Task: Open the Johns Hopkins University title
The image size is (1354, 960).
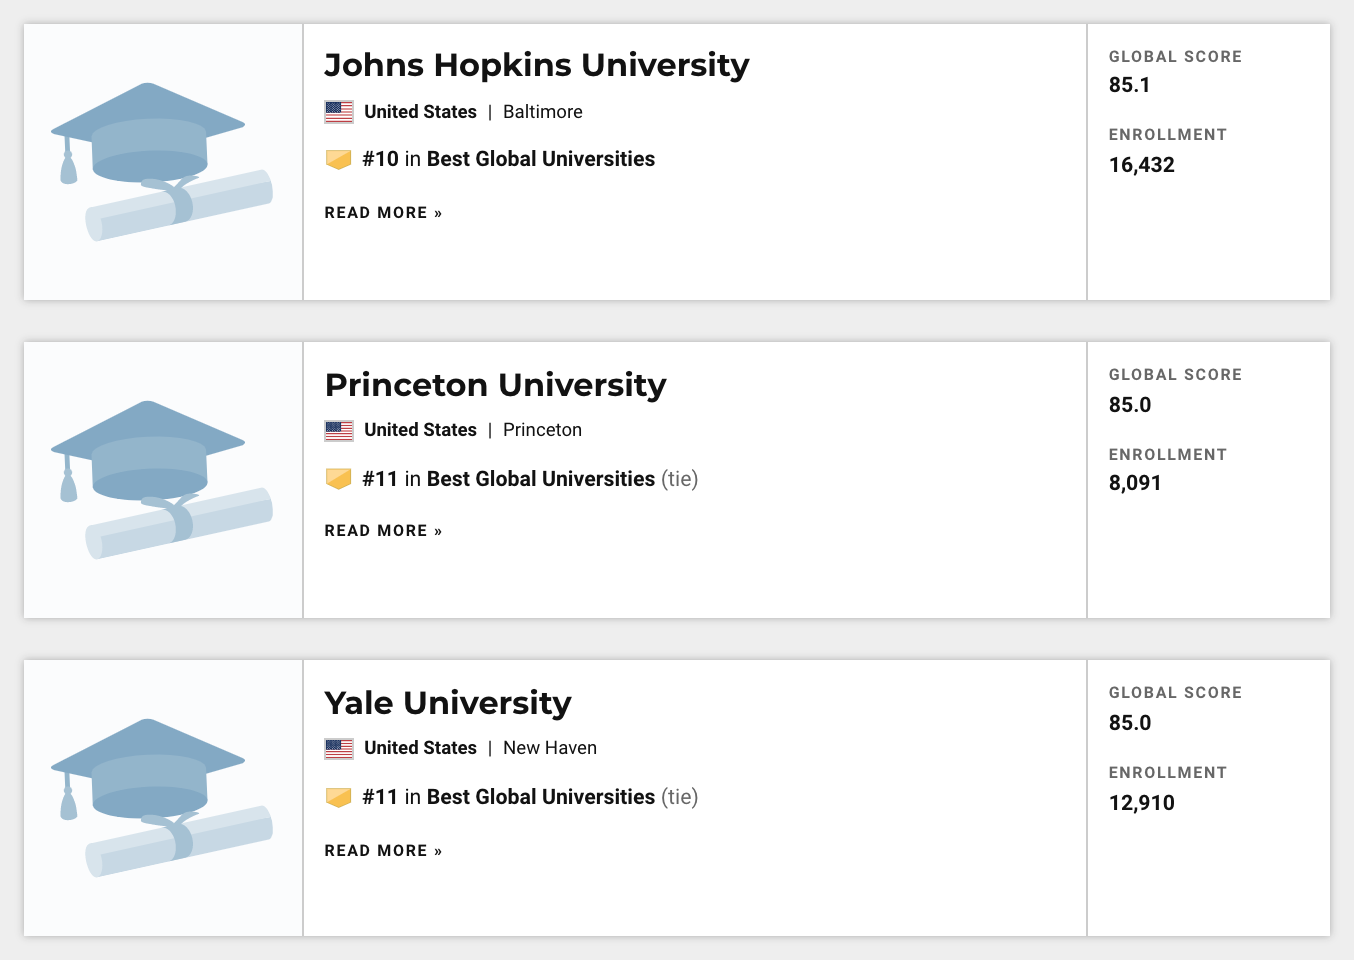Action: pos(536,65)
